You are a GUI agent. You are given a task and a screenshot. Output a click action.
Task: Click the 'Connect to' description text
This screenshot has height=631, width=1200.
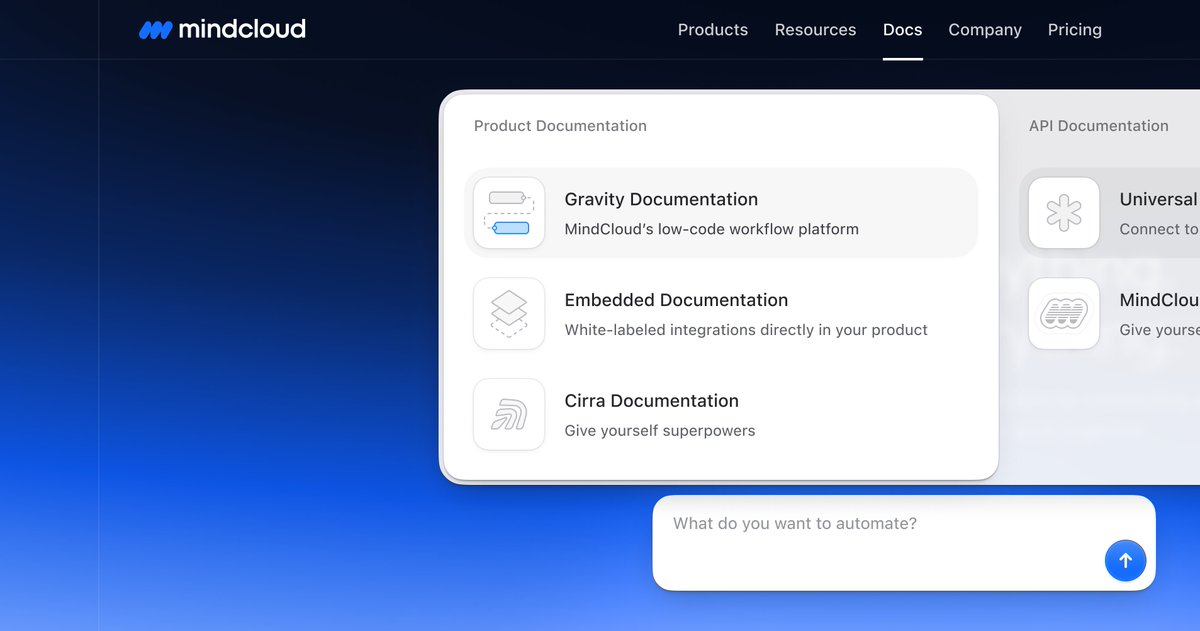(1159, 229)
